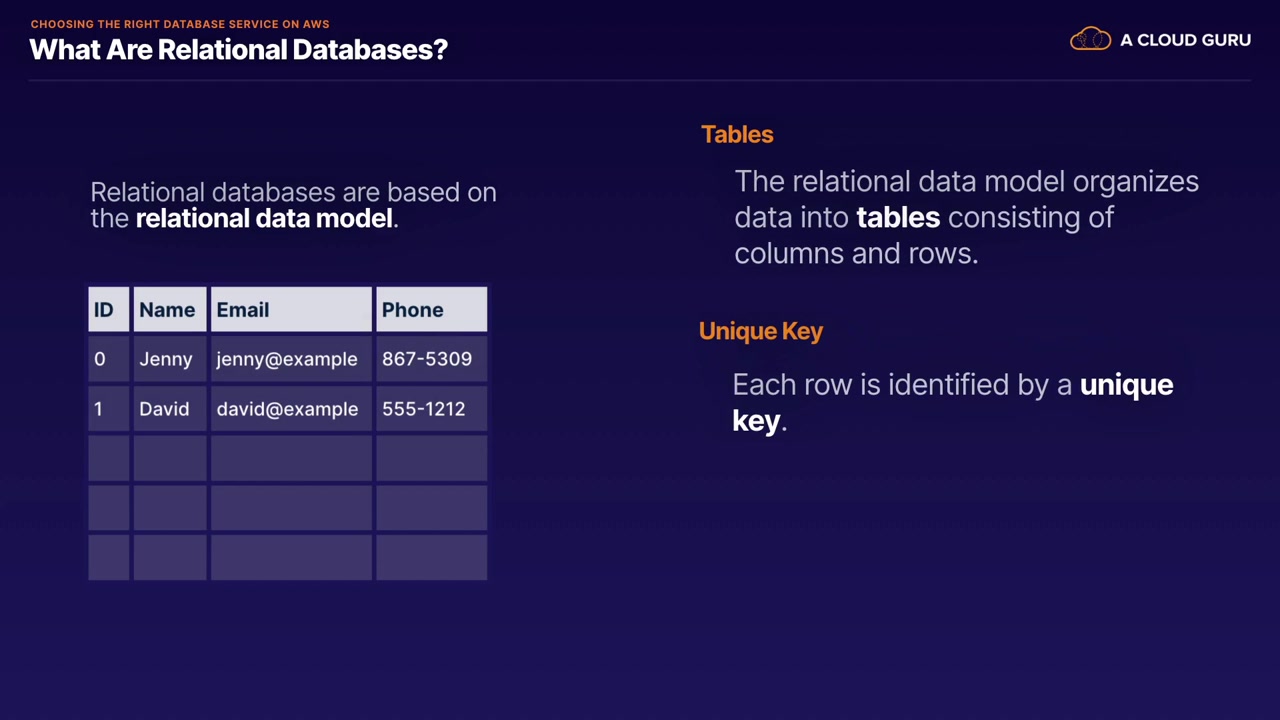Image resolution: width=1280 pixels, height=720 pixels.
Task: Click the first empty Email cell
Action: click(290, 458)
